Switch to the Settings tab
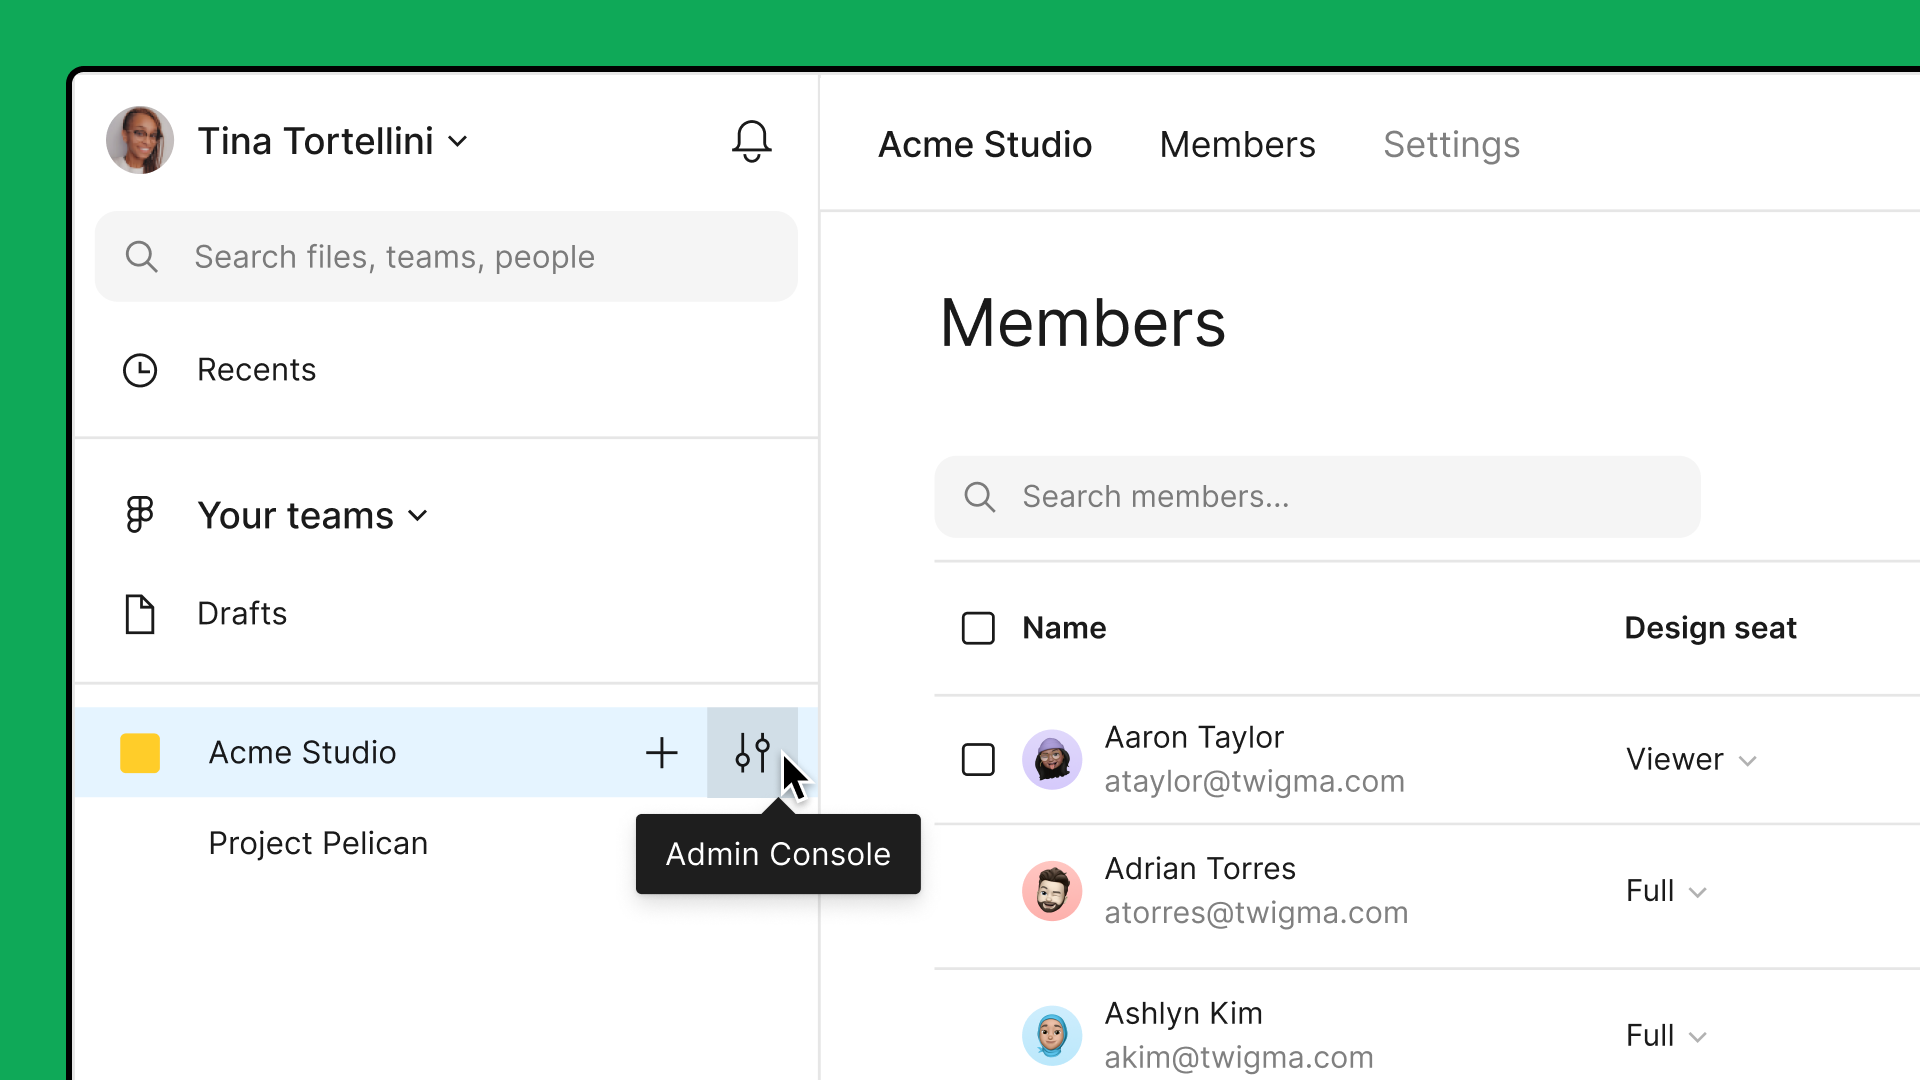Screen dimensions: 1920x1080 (x=1451, y=144)
